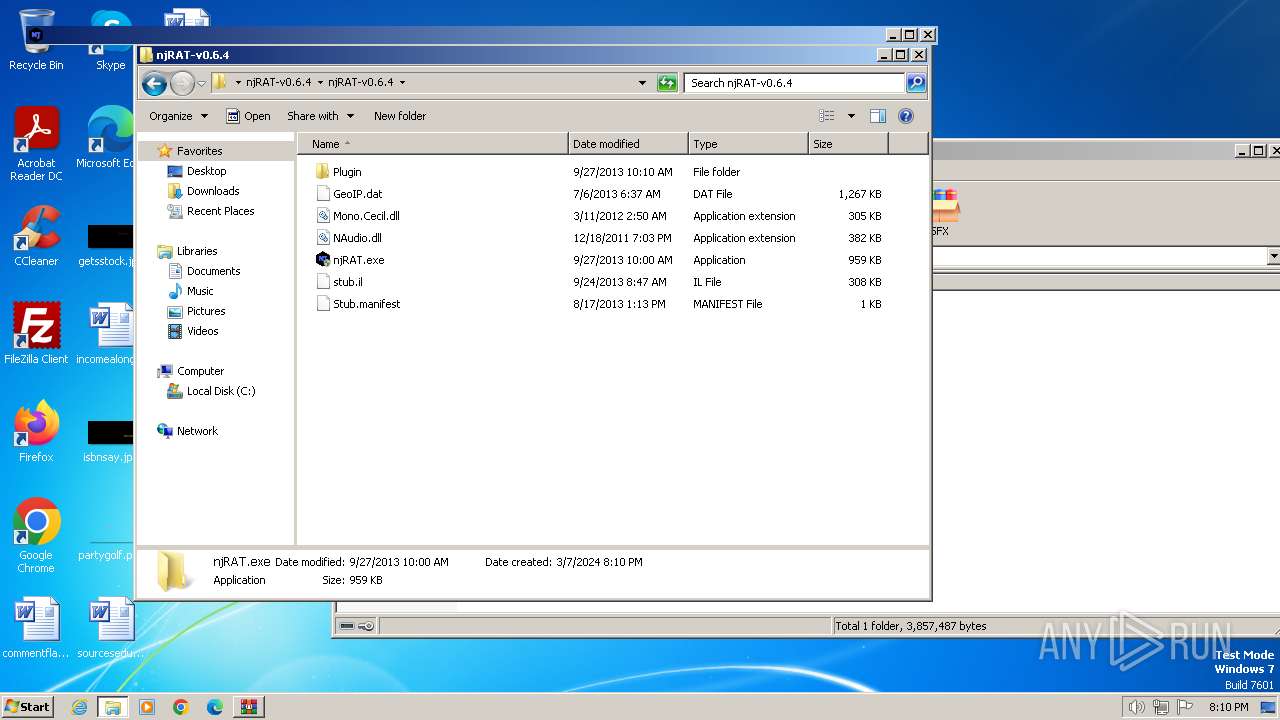Click the New folder button
Image resolution: width=1280 pixels, height=720 pixels.
click(400, 116)
